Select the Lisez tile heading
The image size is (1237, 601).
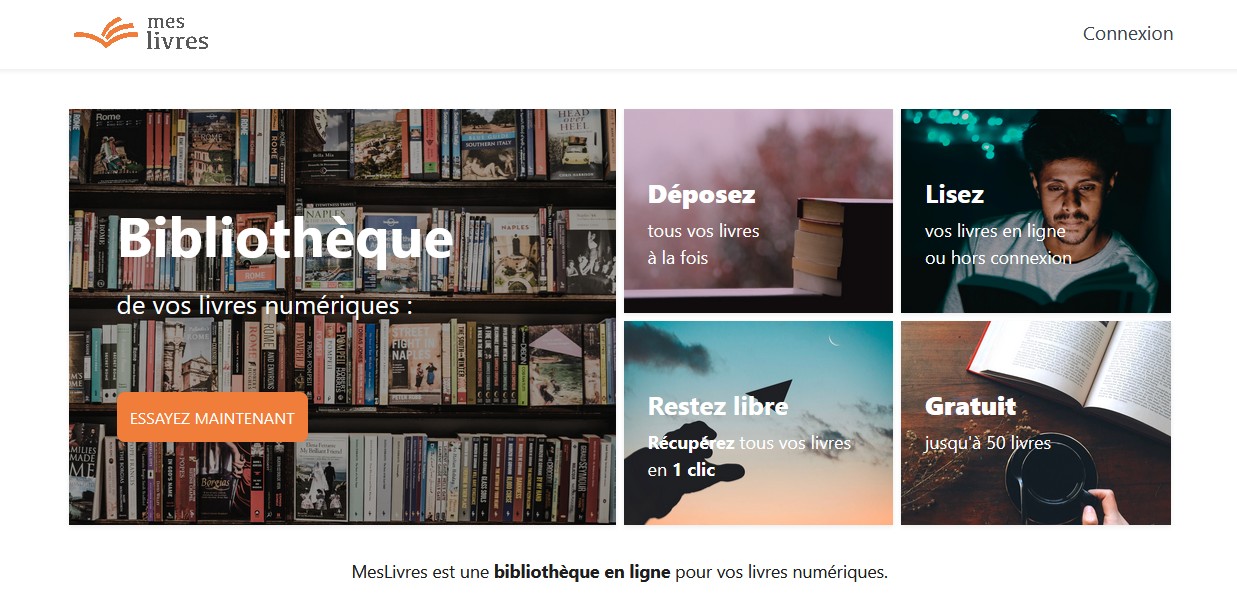[954, 194]
